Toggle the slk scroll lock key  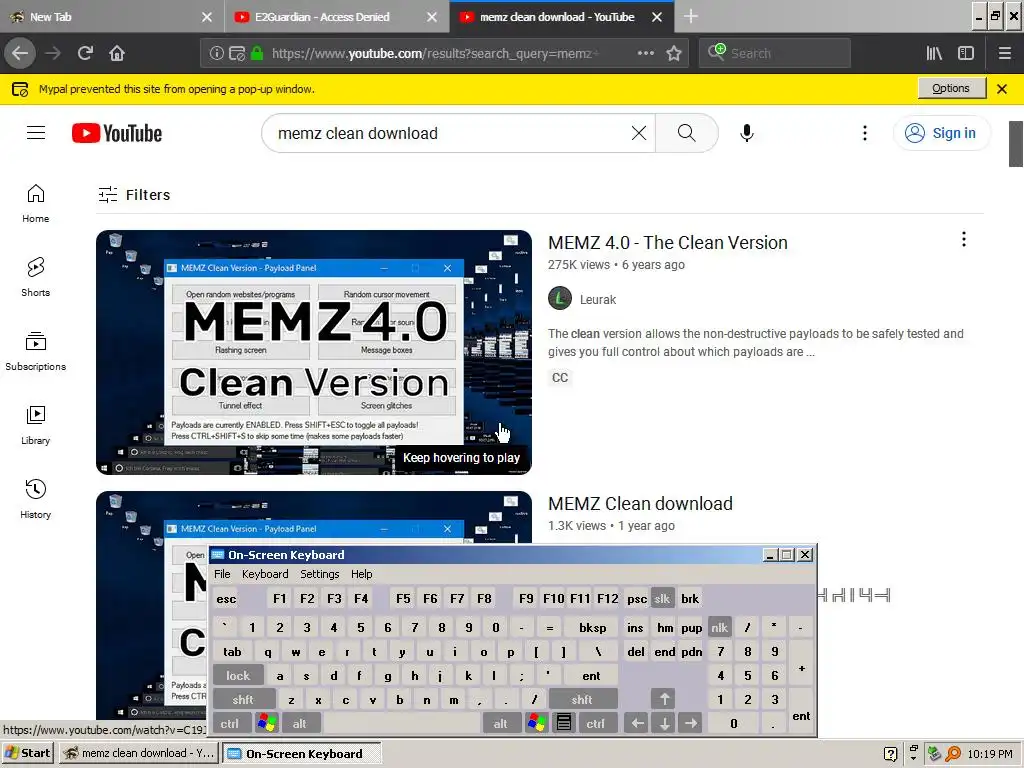pyautogui.click(x=662, y=598)
